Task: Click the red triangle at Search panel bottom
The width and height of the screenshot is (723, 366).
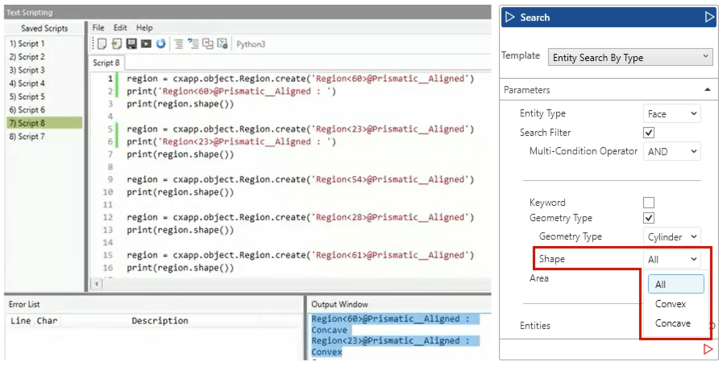Action: click(x=708, y=349)
